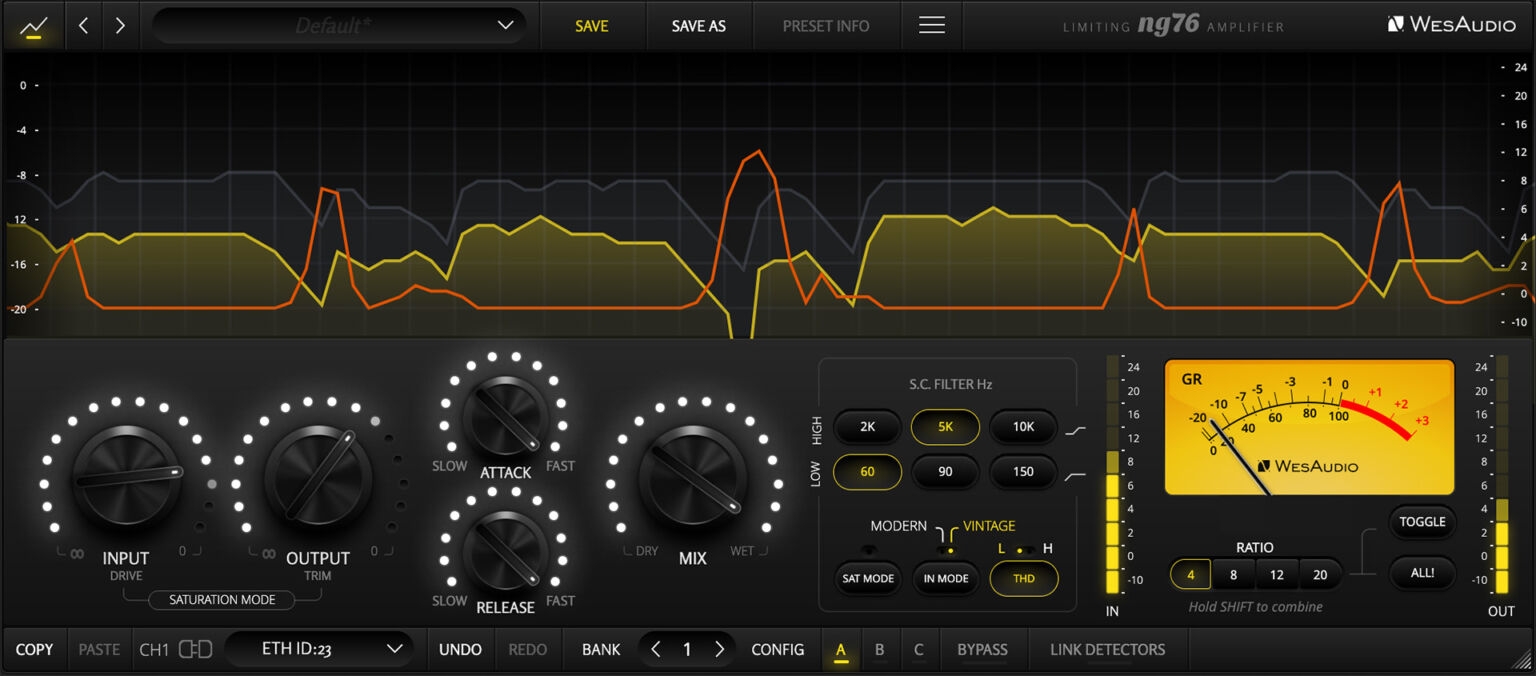Toggle IN MODE modern/vintage button

tap(945, 579)
